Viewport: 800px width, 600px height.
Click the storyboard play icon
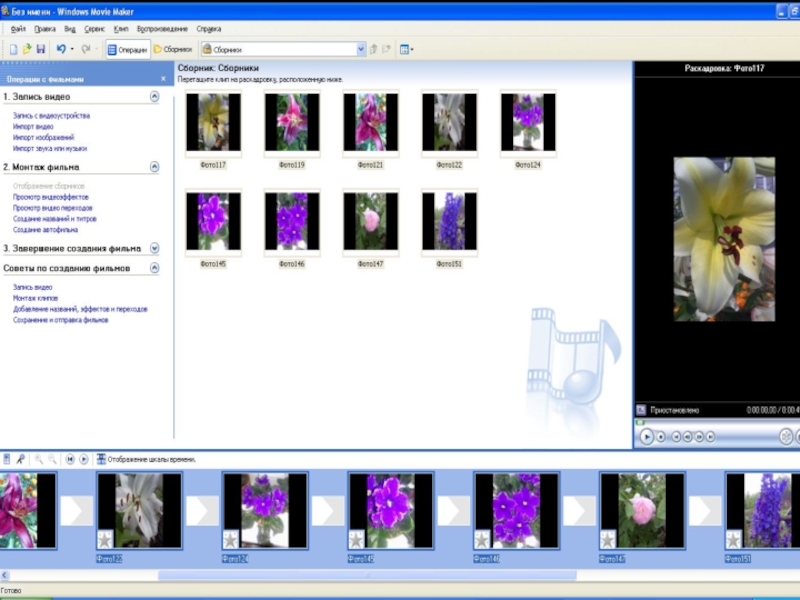(84, 459)
